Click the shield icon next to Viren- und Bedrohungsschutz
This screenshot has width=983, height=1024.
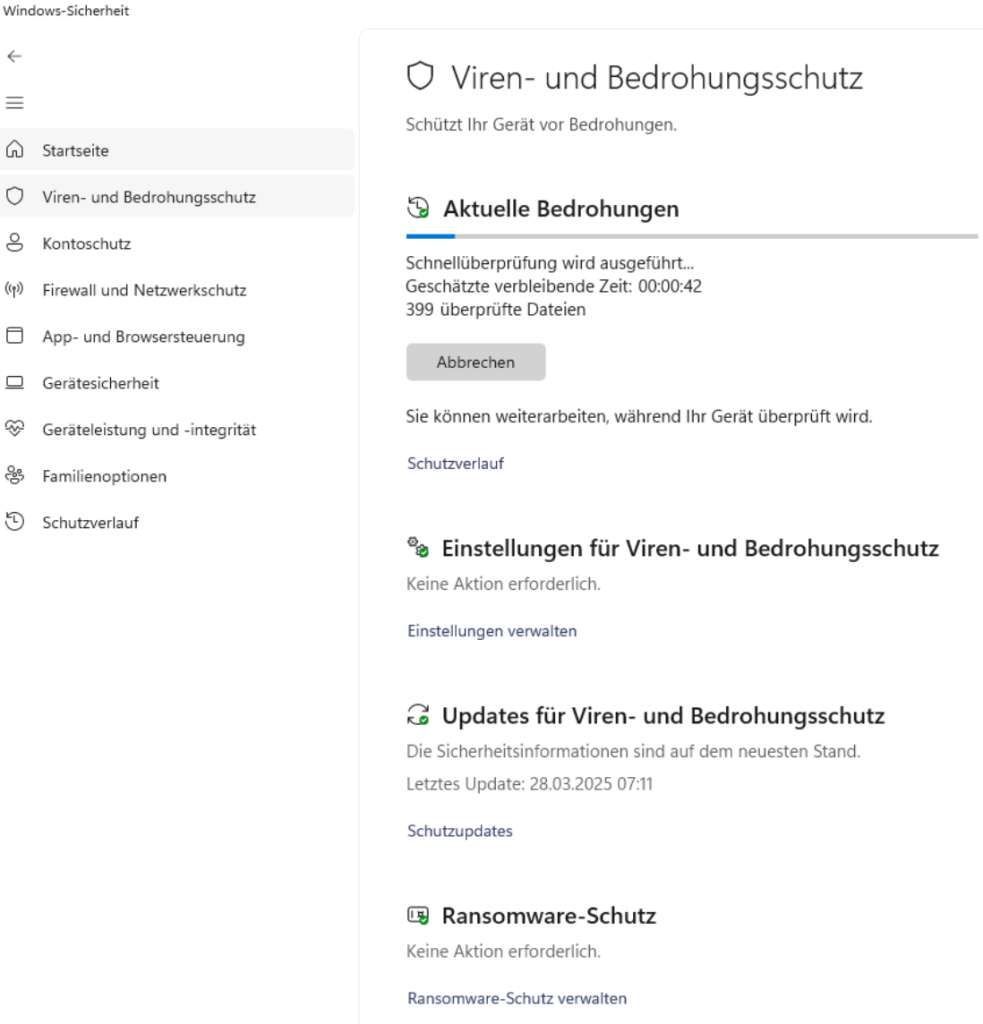coord(15,197)
